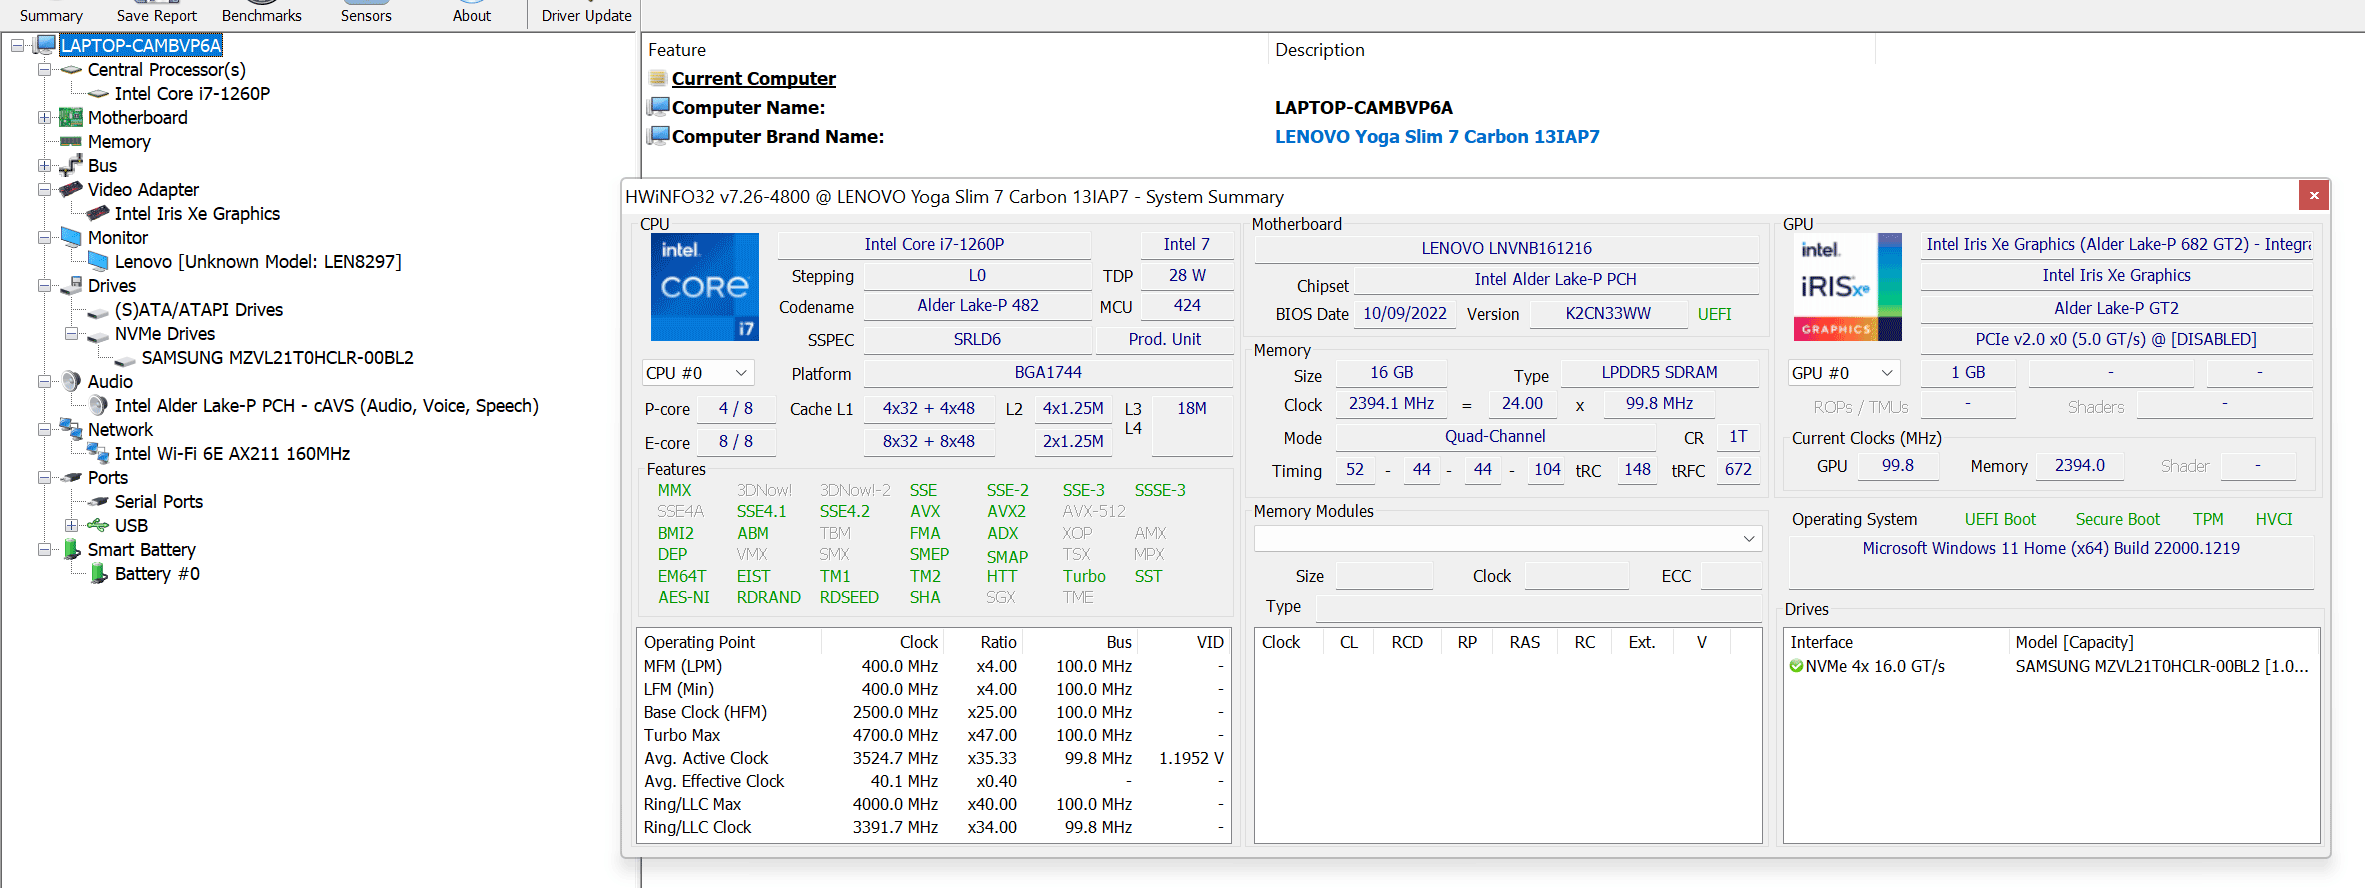The height and width of the screenshot is (888, 2365).
Task: Select the Serial Ports tree item
Action: tap(158, 502)
